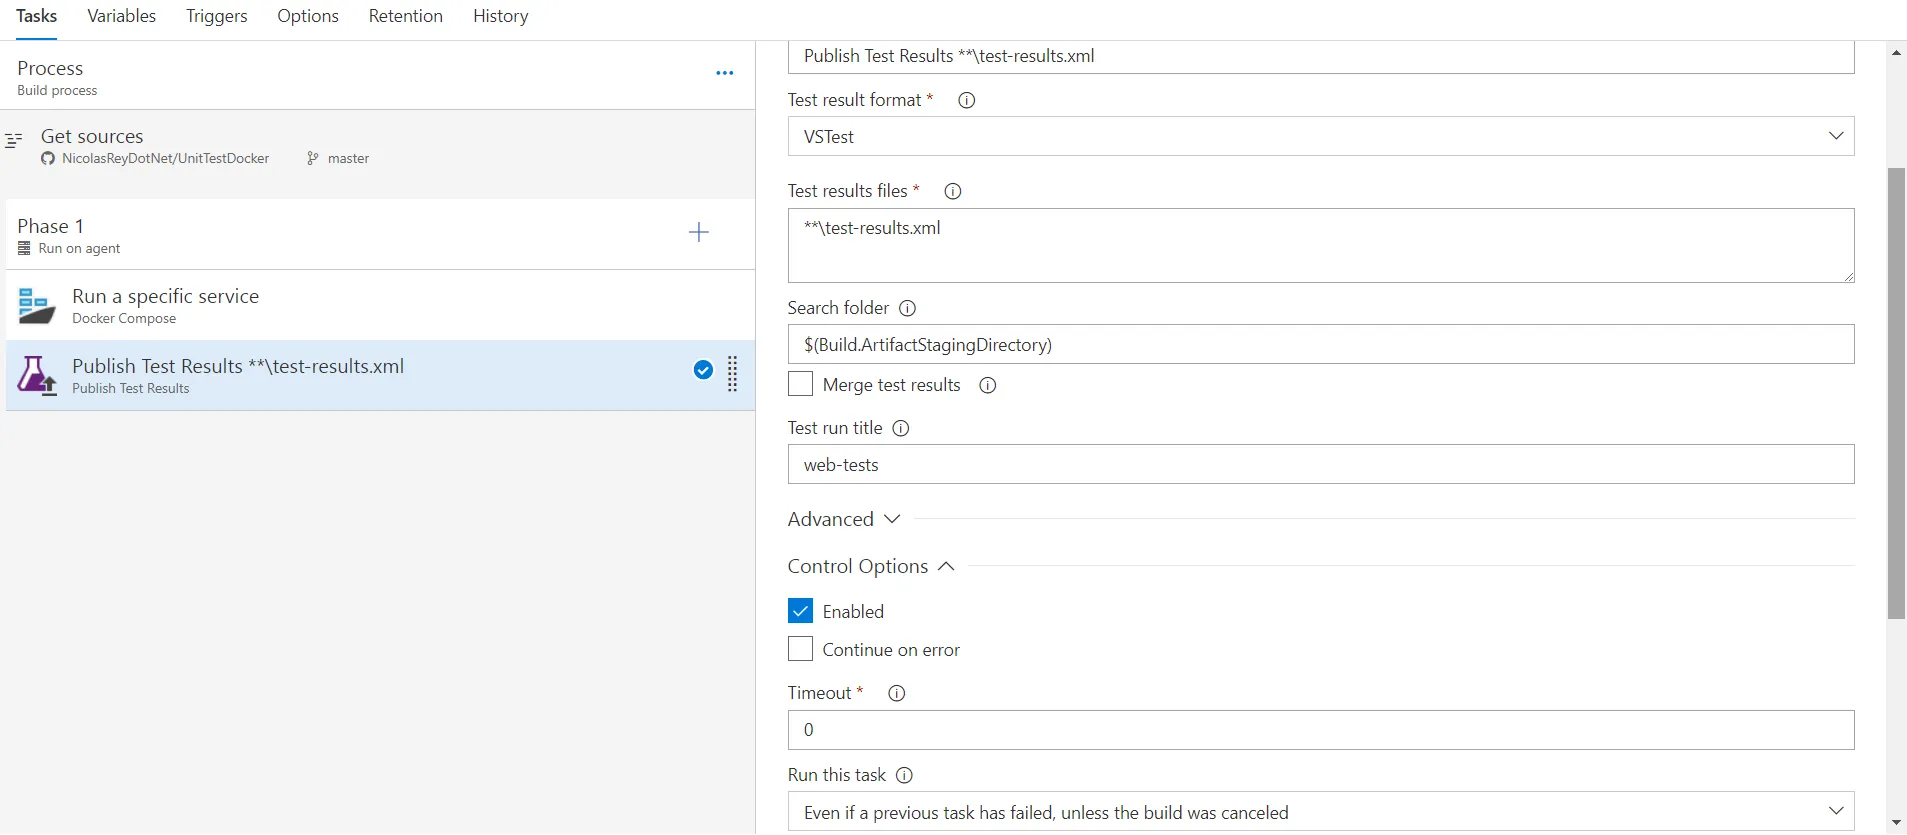1907x835 pixels.
Task: Expand the Advanced section
Action: 844,519
